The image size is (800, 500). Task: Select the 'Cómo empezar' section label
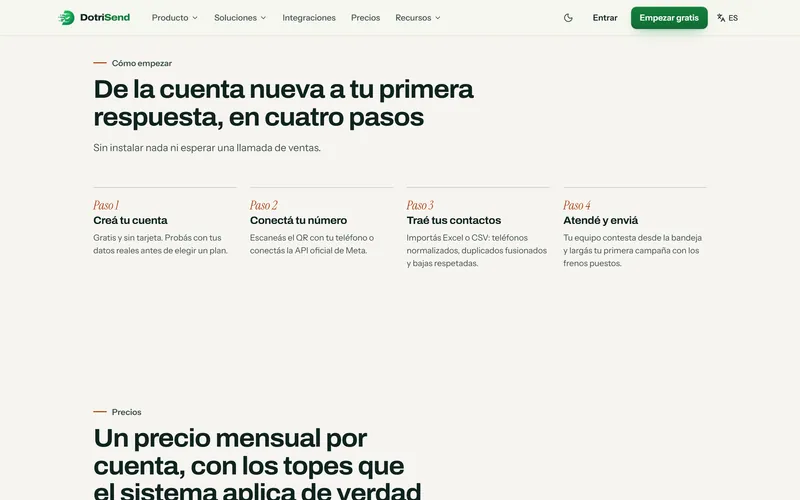tap(141, 63)
